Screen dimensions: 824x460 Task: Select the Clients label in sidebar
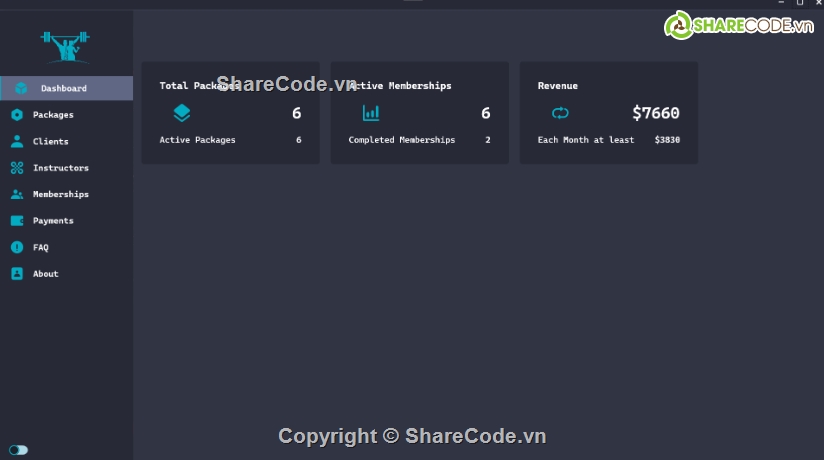tap(50, 142)
